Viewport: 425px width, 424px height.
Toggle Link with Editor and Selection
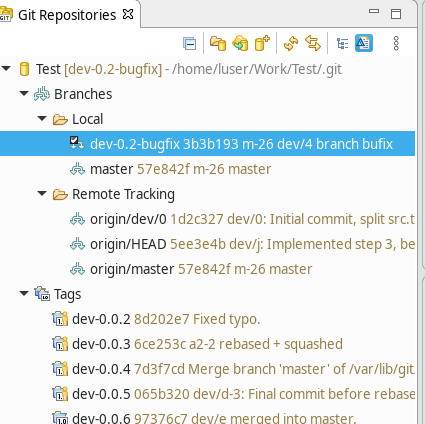(313, 44)
